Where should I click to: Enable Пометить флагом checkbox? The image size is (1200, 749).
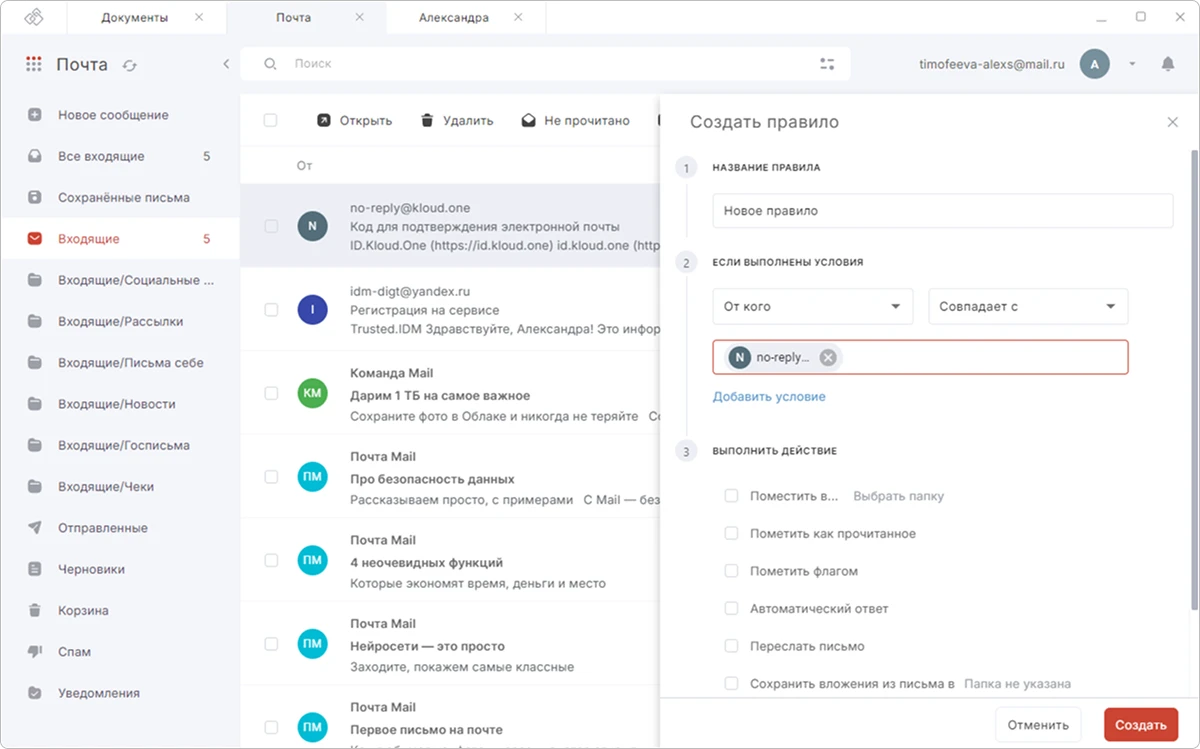[x=731, y=571]
